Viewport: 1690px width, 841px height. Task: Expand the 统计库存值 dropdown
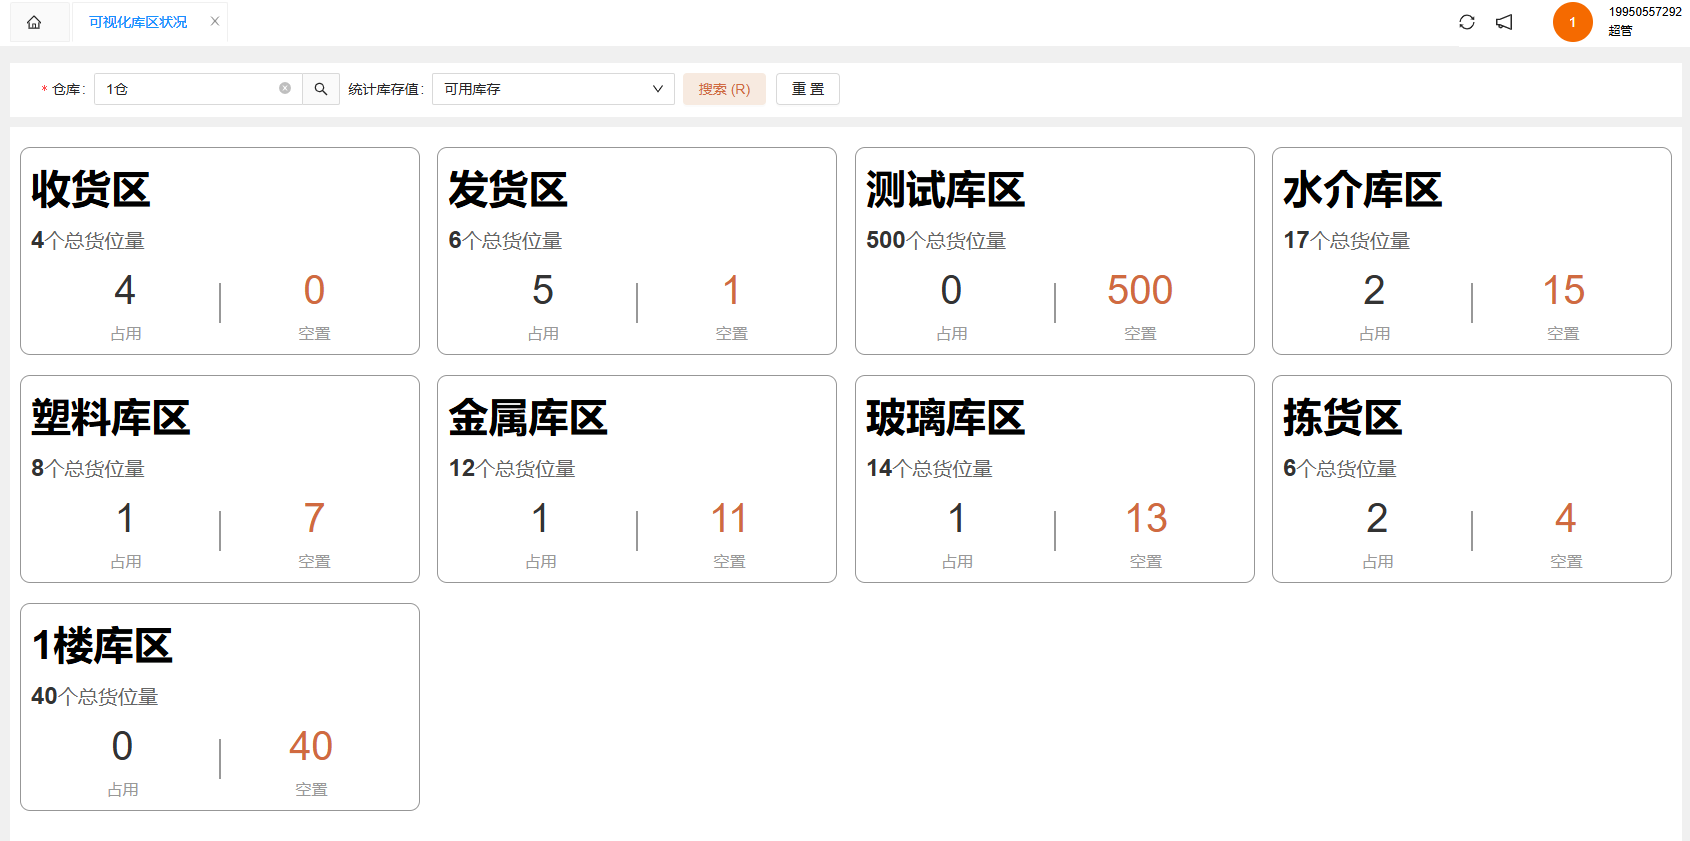pyautogui.click(x=553, y=89)
